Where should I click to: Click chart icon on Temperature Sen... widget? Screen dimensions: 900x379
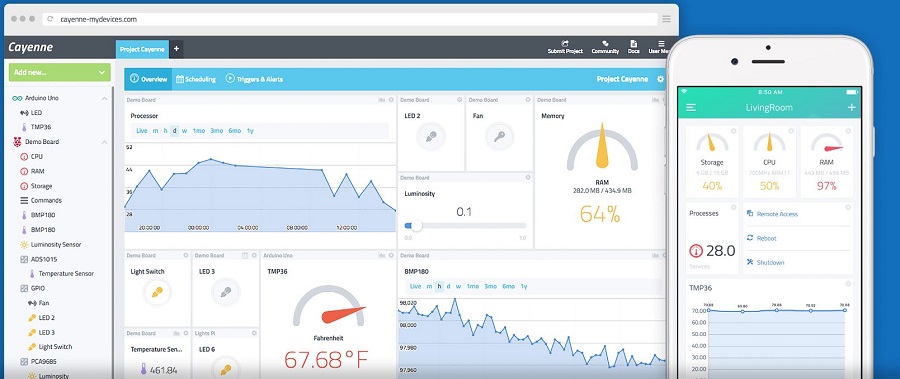pos(176,333)
